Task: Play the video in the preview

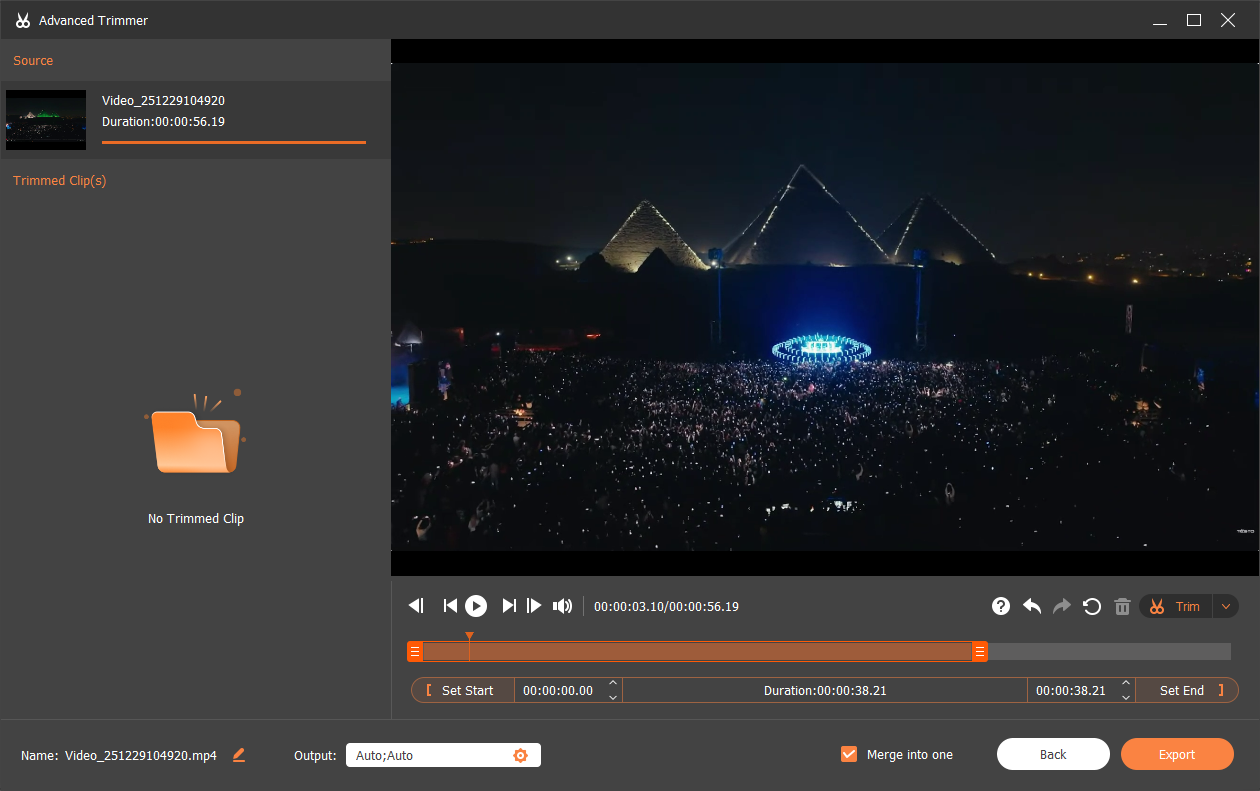Action: (x=475, y=605)
